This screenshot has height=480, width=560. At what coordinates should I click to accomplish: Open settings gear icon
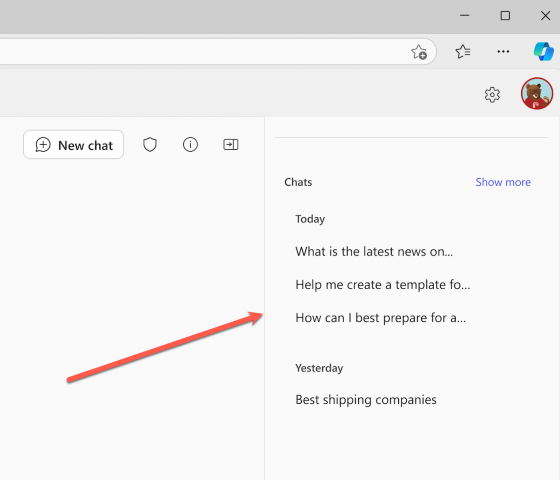492,95
